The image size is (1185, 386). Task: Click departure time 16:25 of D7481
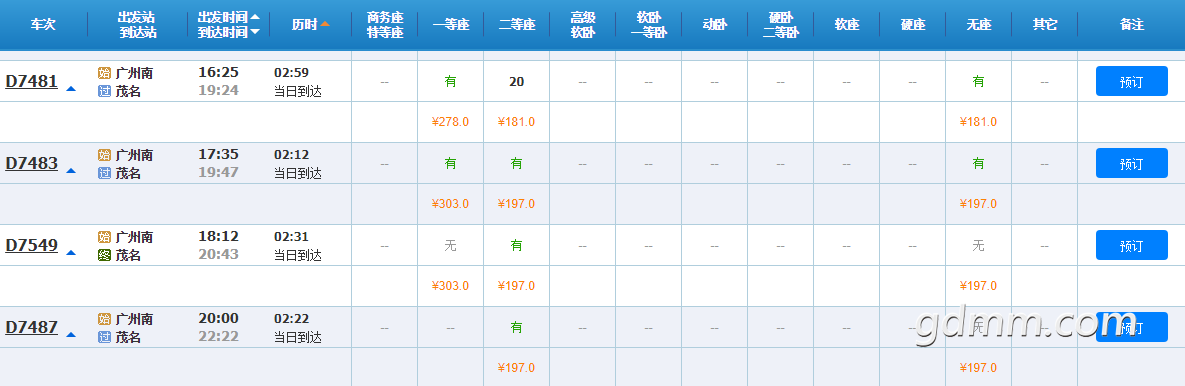coord(218,72)
